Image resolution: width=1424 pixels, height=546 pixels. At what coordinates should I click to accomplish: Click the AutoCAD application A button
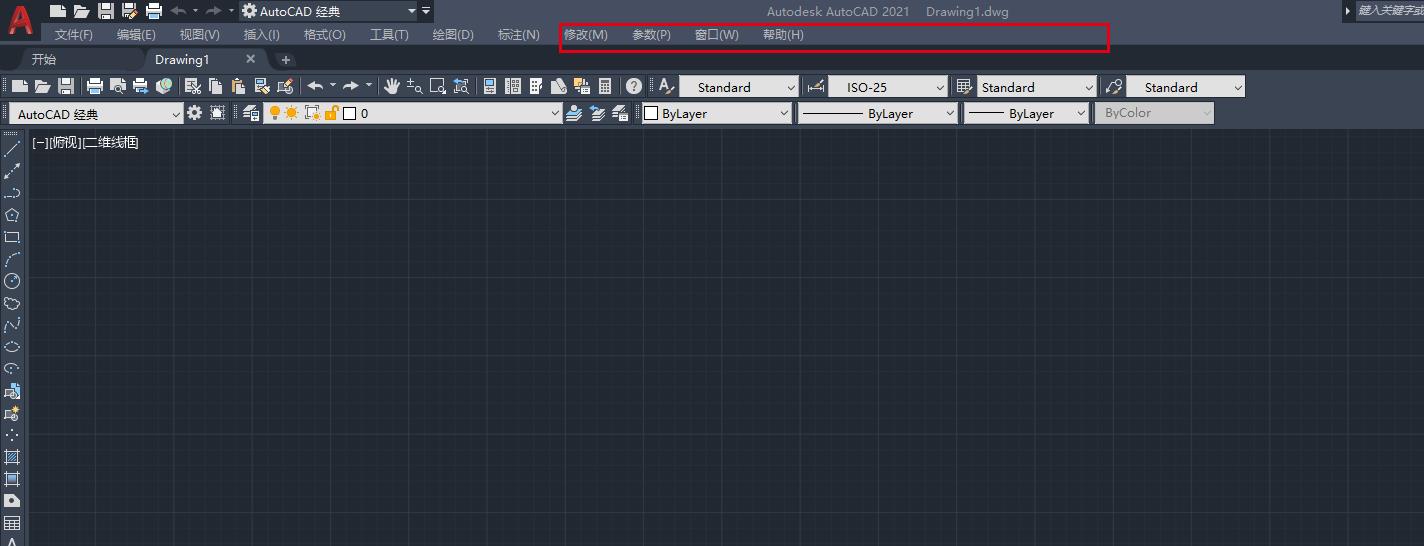pos(20,20)
